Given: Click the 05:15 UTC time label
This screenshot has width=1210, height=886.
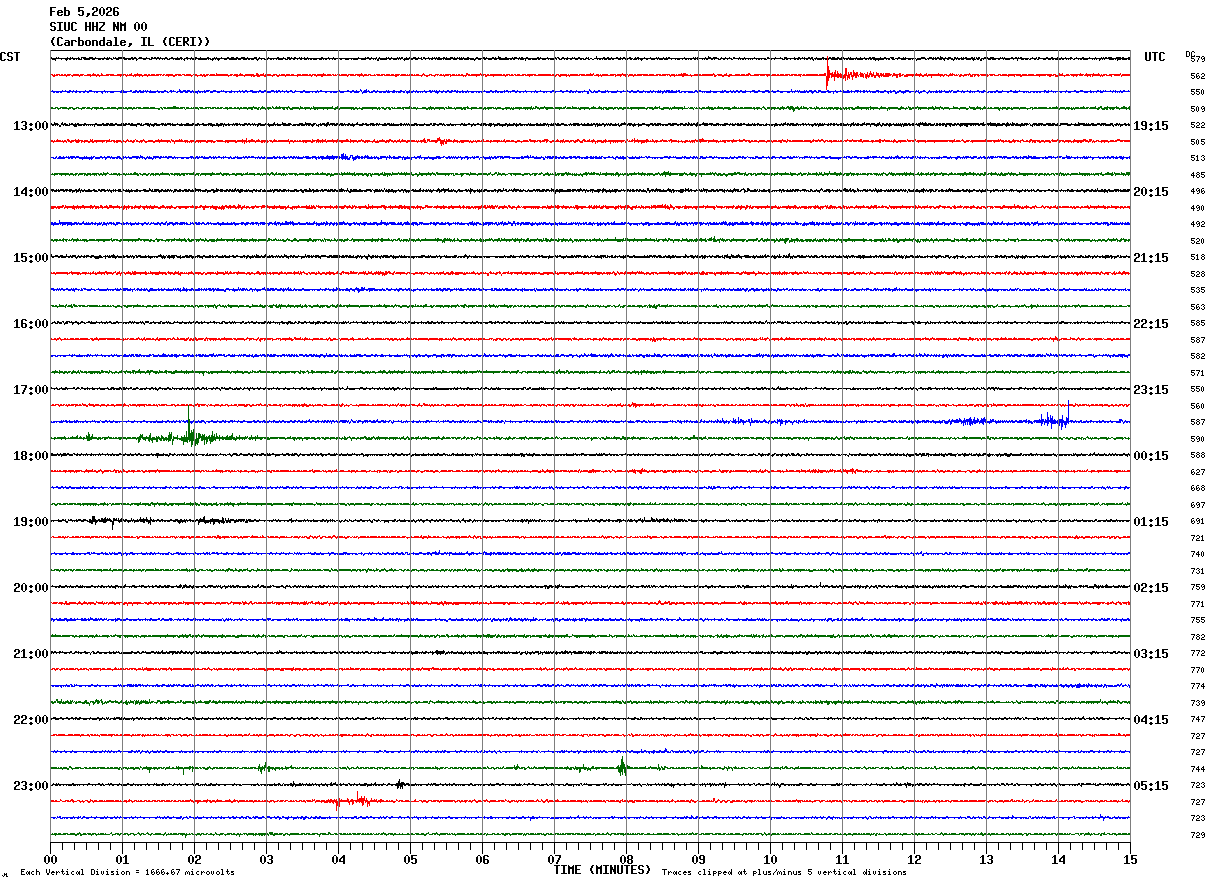Looking at the screenshot, I should coord(1151,786).
